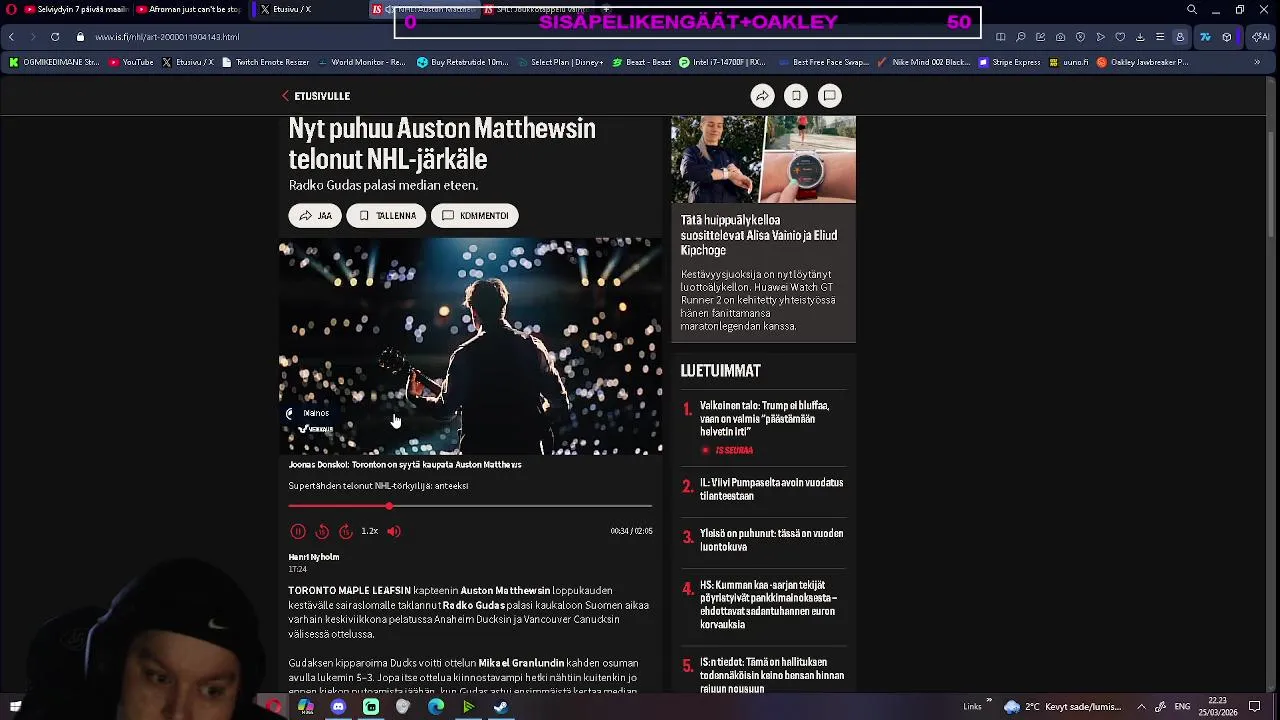
Task: Open Valkoinen talo Trump most-read article
Action: (x=765, y=419)
